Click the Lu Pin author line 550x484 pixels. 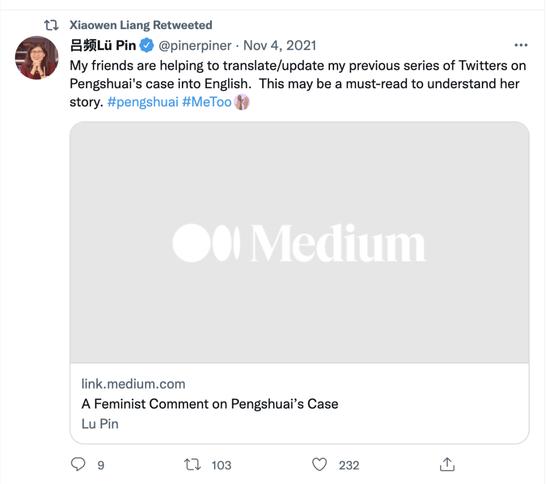pyautogui.click(x=100, y=424)
